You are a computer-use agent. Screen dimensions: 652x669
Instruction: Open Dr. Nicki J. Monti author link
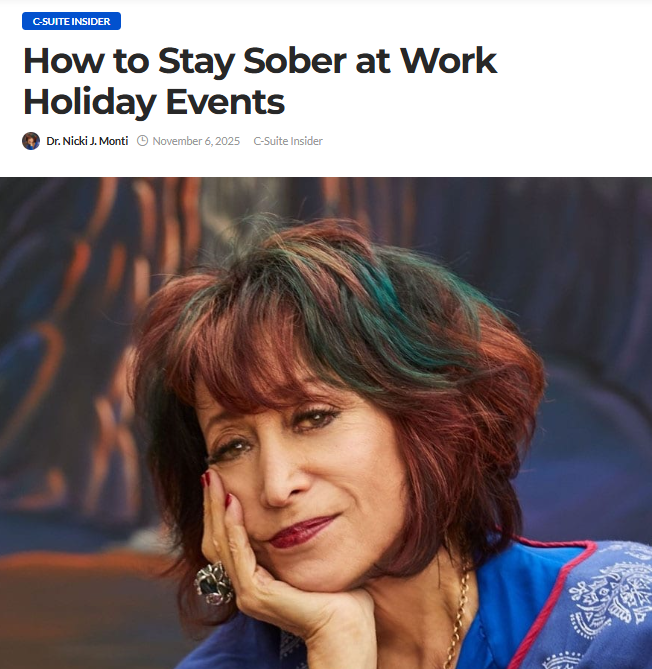87,141
